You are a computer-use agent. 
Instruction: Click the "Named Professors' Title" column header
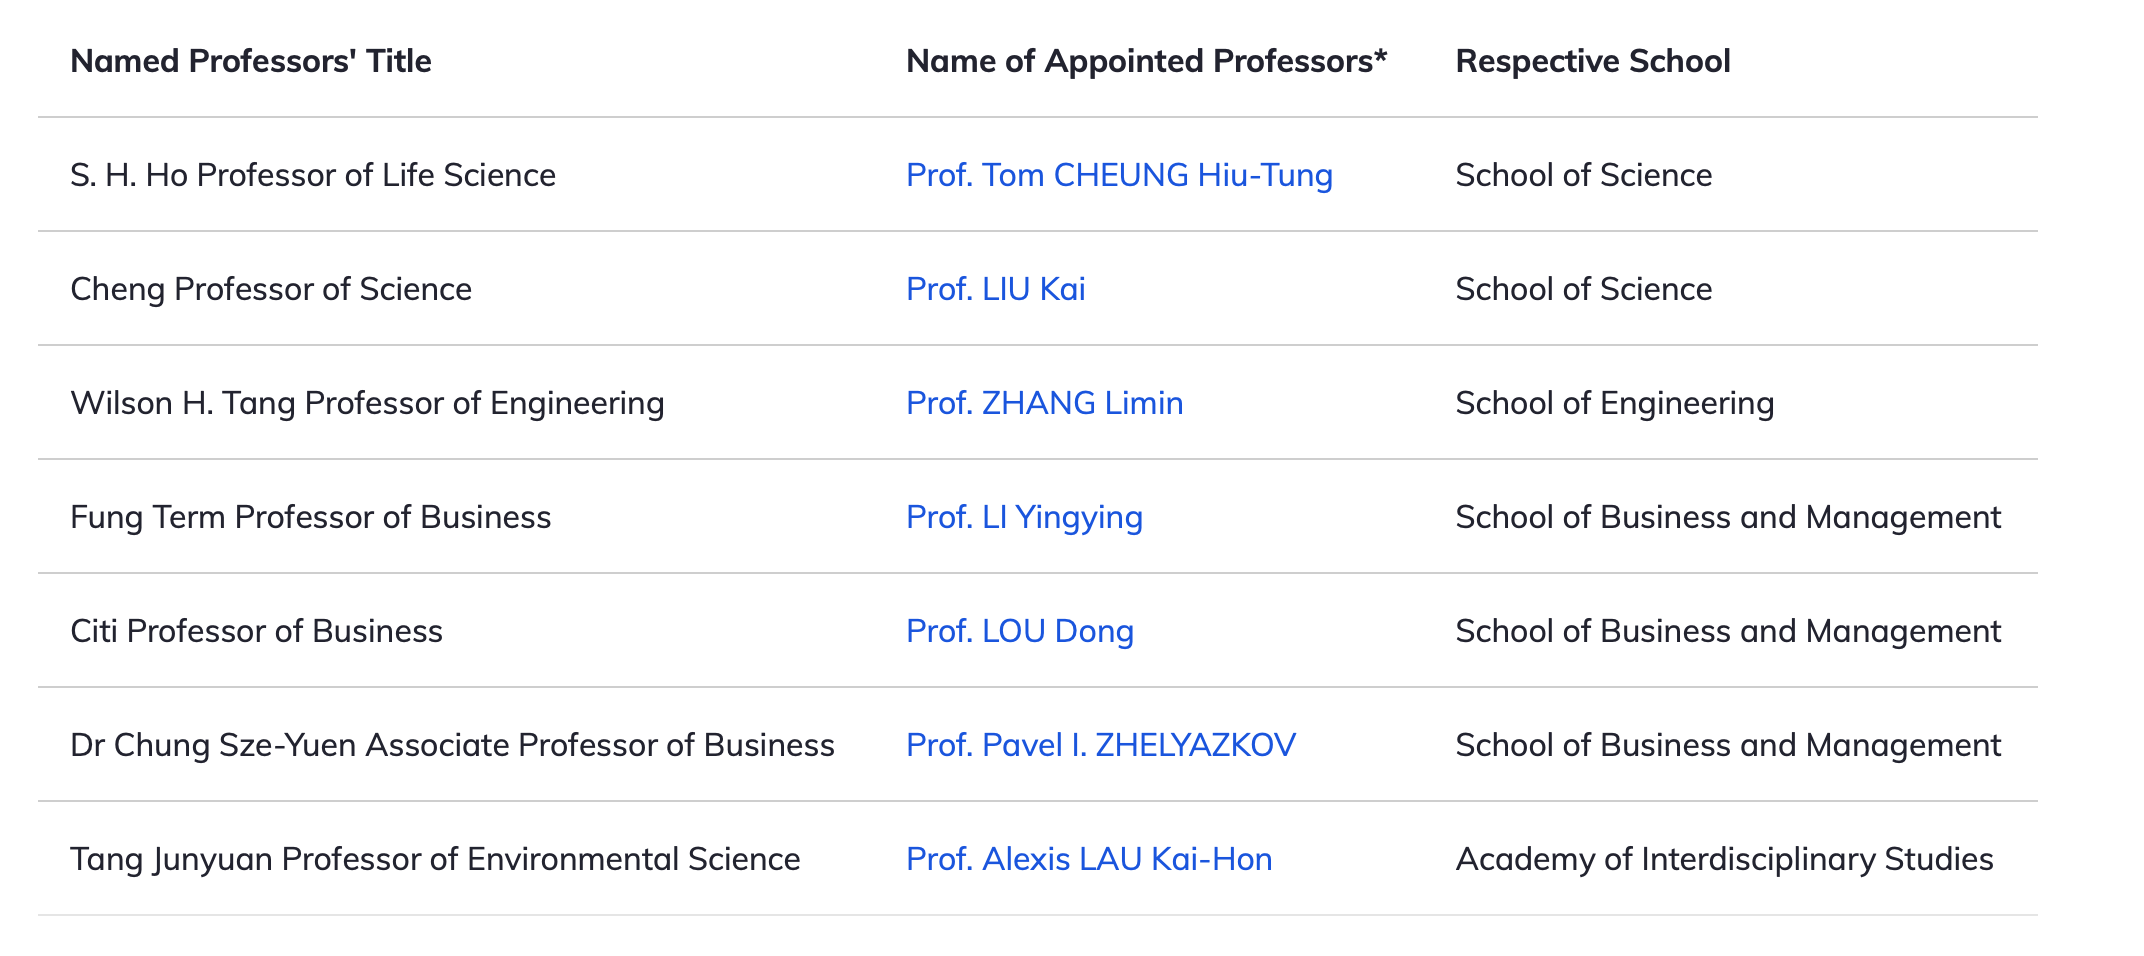[x=251, y=61]
